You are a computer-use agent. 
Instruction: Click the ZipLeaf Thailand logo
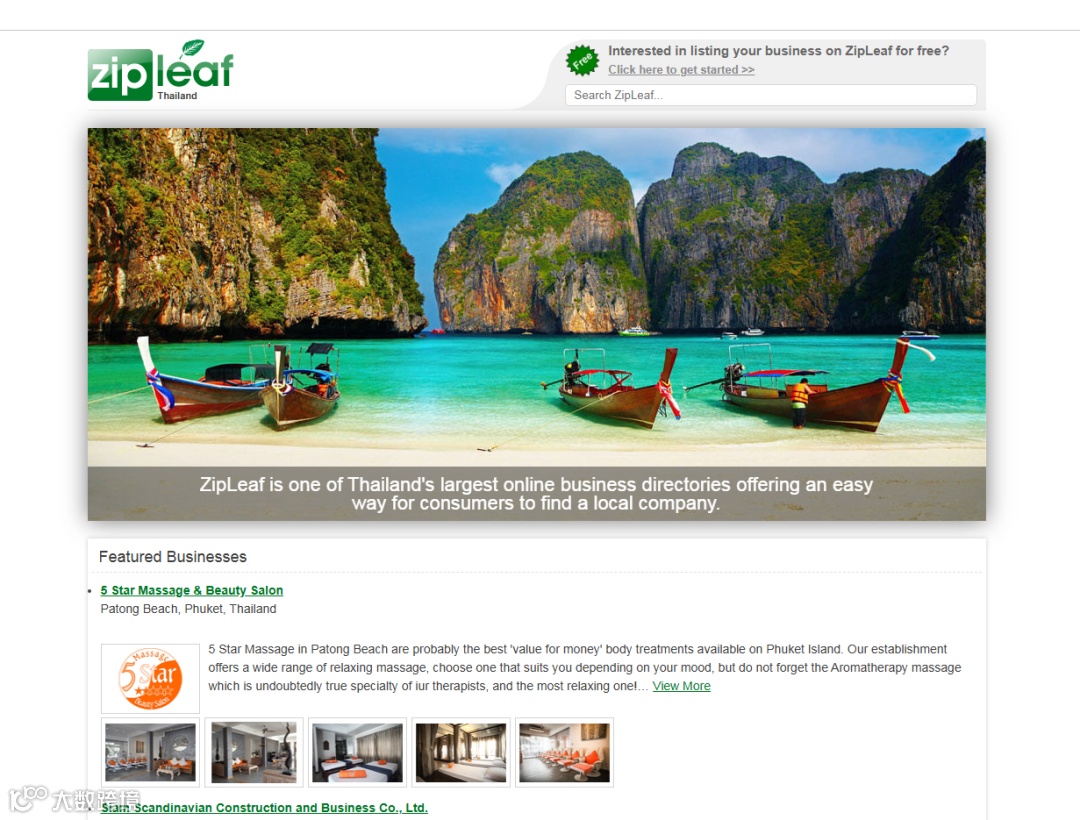[x=160, y=70]
